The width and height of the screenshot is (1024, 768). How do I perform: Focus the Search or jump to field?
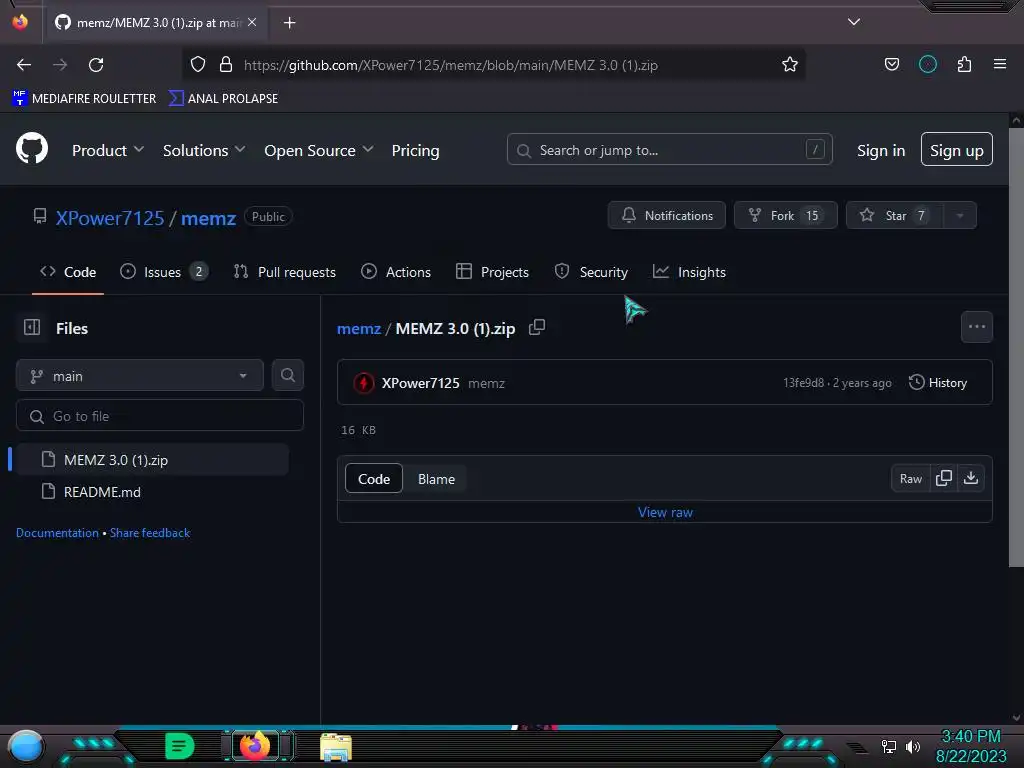tap(669, 150)
